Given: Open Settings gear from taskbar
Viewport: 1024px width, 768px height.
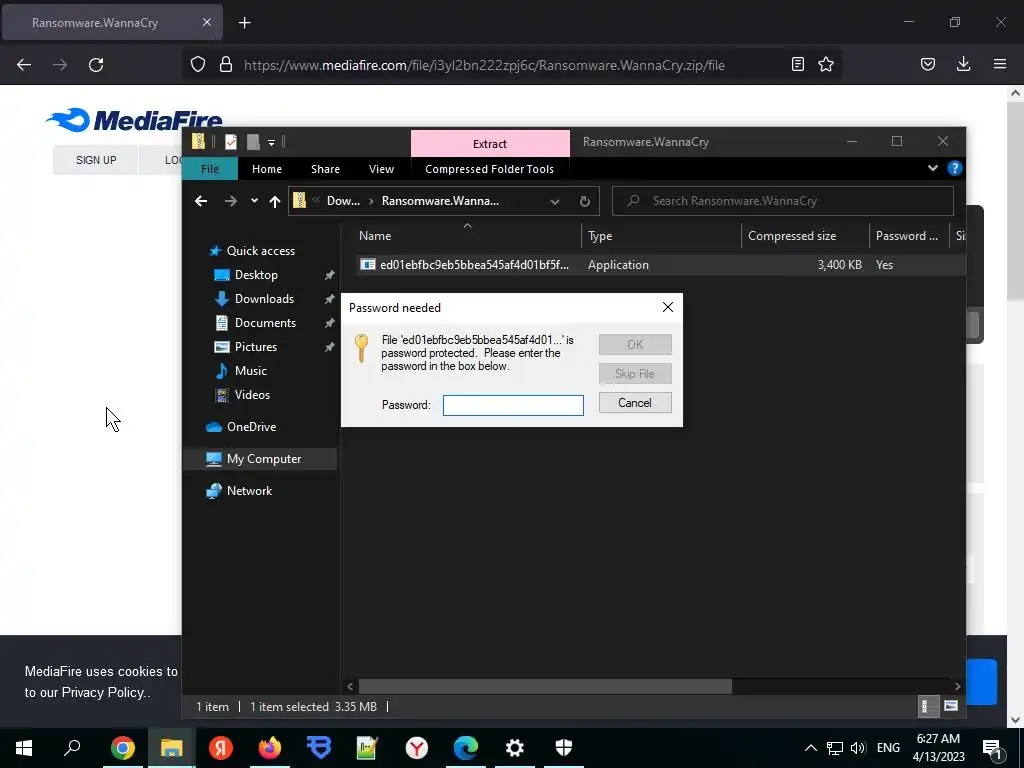Looking at the screenshot, I should (x=515, y=747).
